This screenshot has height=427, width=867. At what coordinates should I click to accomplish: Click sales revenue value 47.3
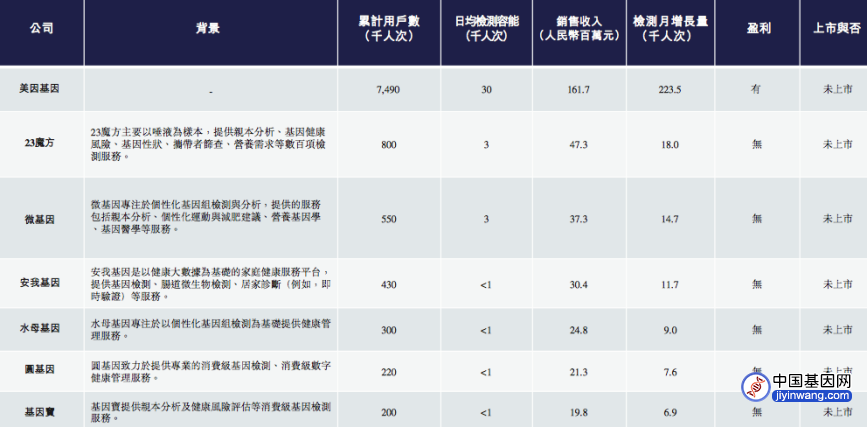pos(578,145)
